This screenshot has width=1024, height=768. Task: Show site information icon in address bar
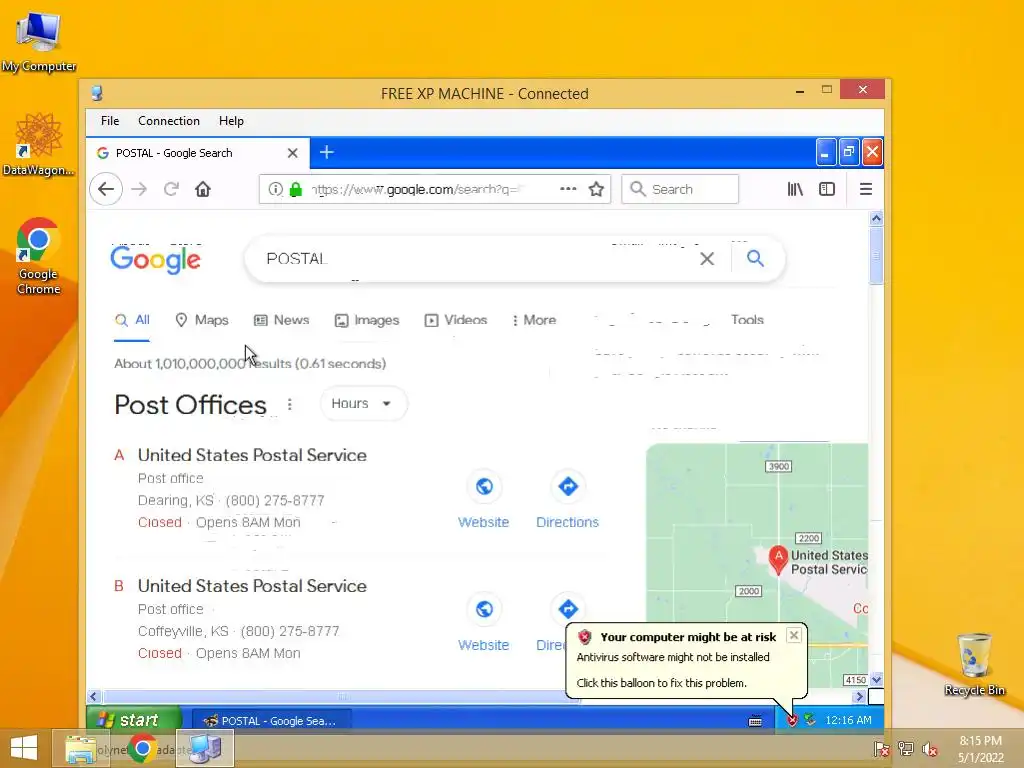point(276,189)
